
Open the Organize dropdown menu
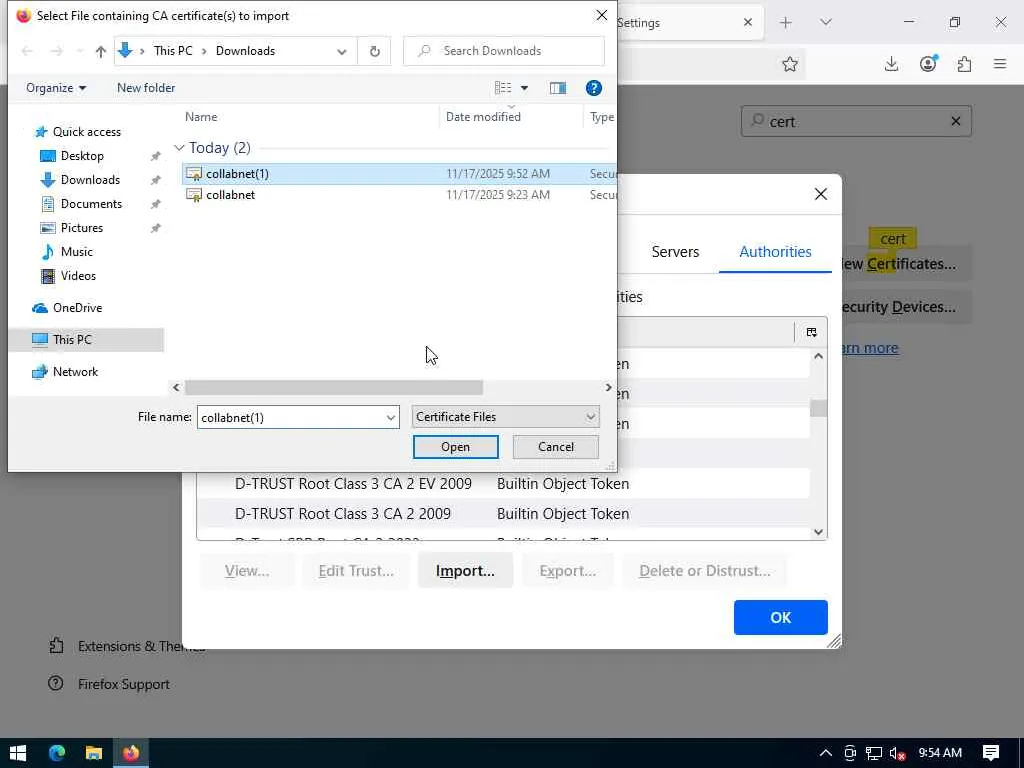pyautogui.click(x=56, y=88)
